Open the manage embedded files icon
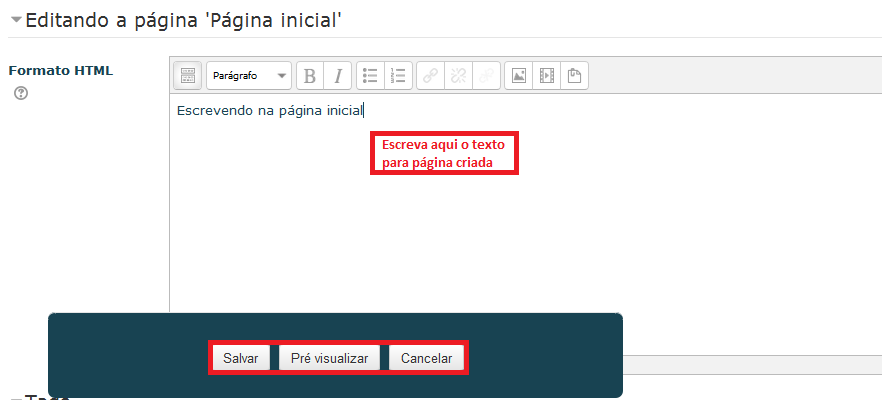This screenshot has height=400, width=882. (574, 75)
